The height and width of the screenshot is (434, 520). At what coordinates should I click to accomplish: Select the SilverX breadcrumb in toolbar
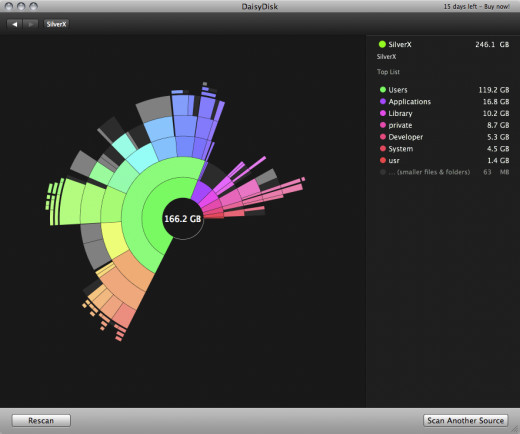[x=56, y=24]
